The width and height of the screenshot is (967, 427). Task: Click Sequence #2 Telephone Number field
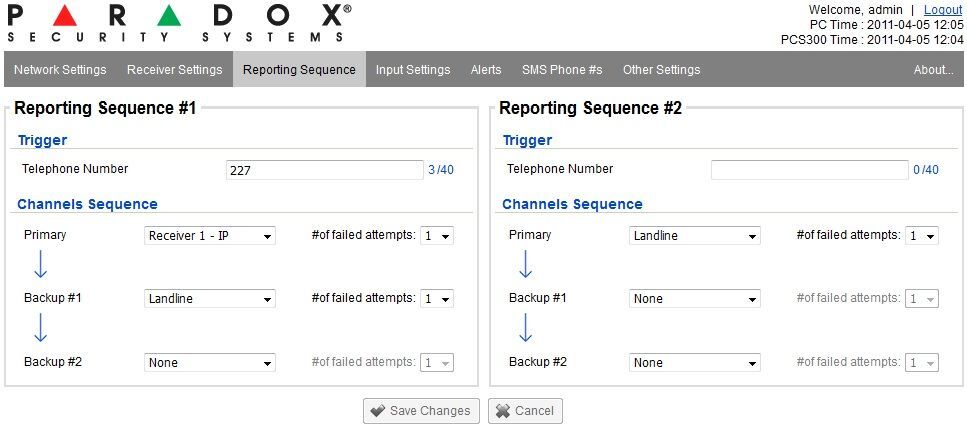809,170
